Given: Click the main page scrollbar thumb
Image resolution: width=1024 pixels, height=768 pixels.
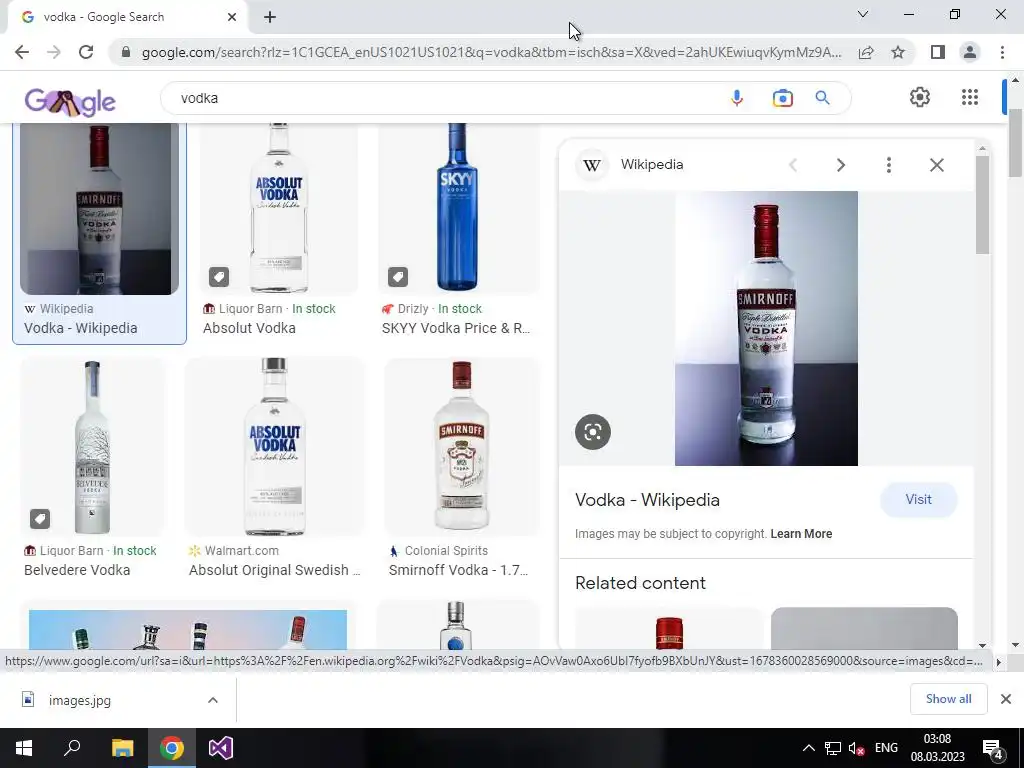Looking at the screenshot, I should coord(1016,143).
